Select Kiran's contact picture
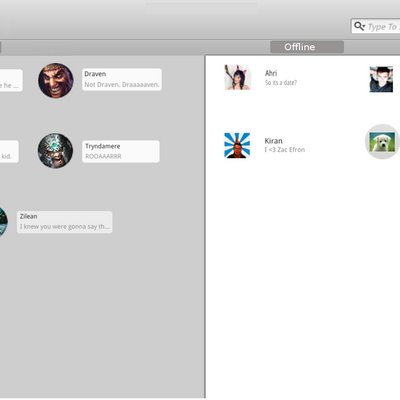 click(x=237, y=145)
